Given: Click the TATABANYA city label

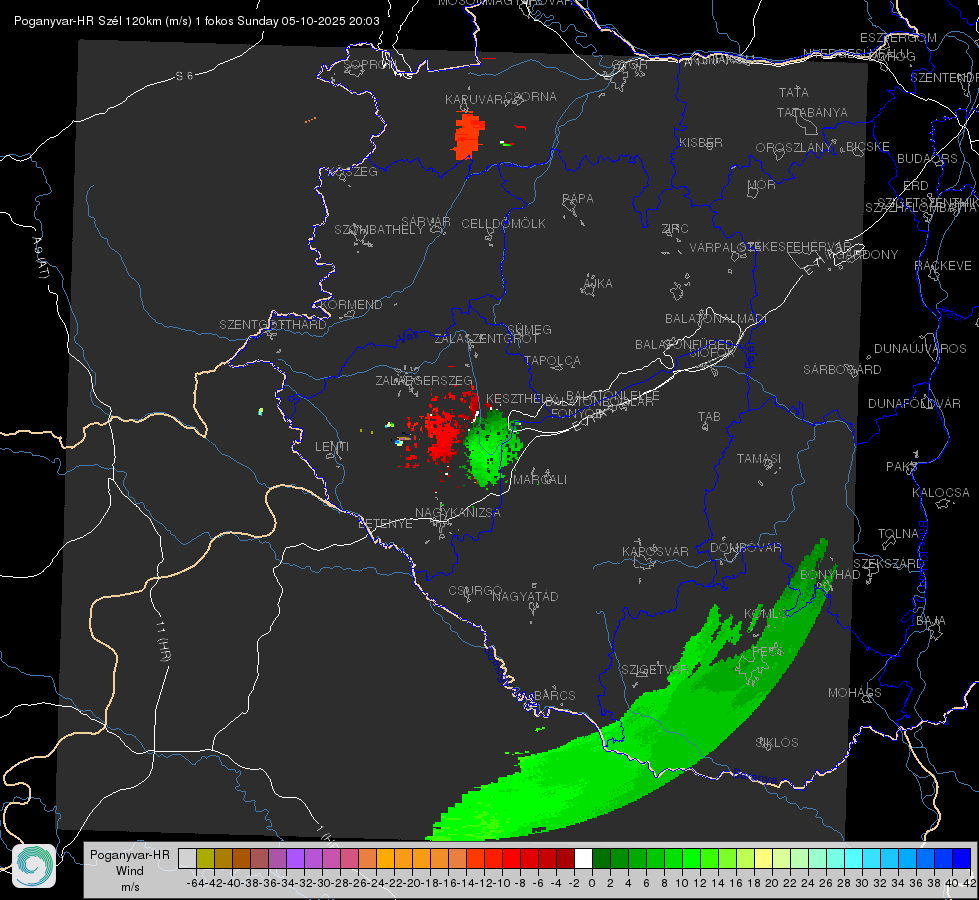Looking at the screenshot, I should point(812,112).
